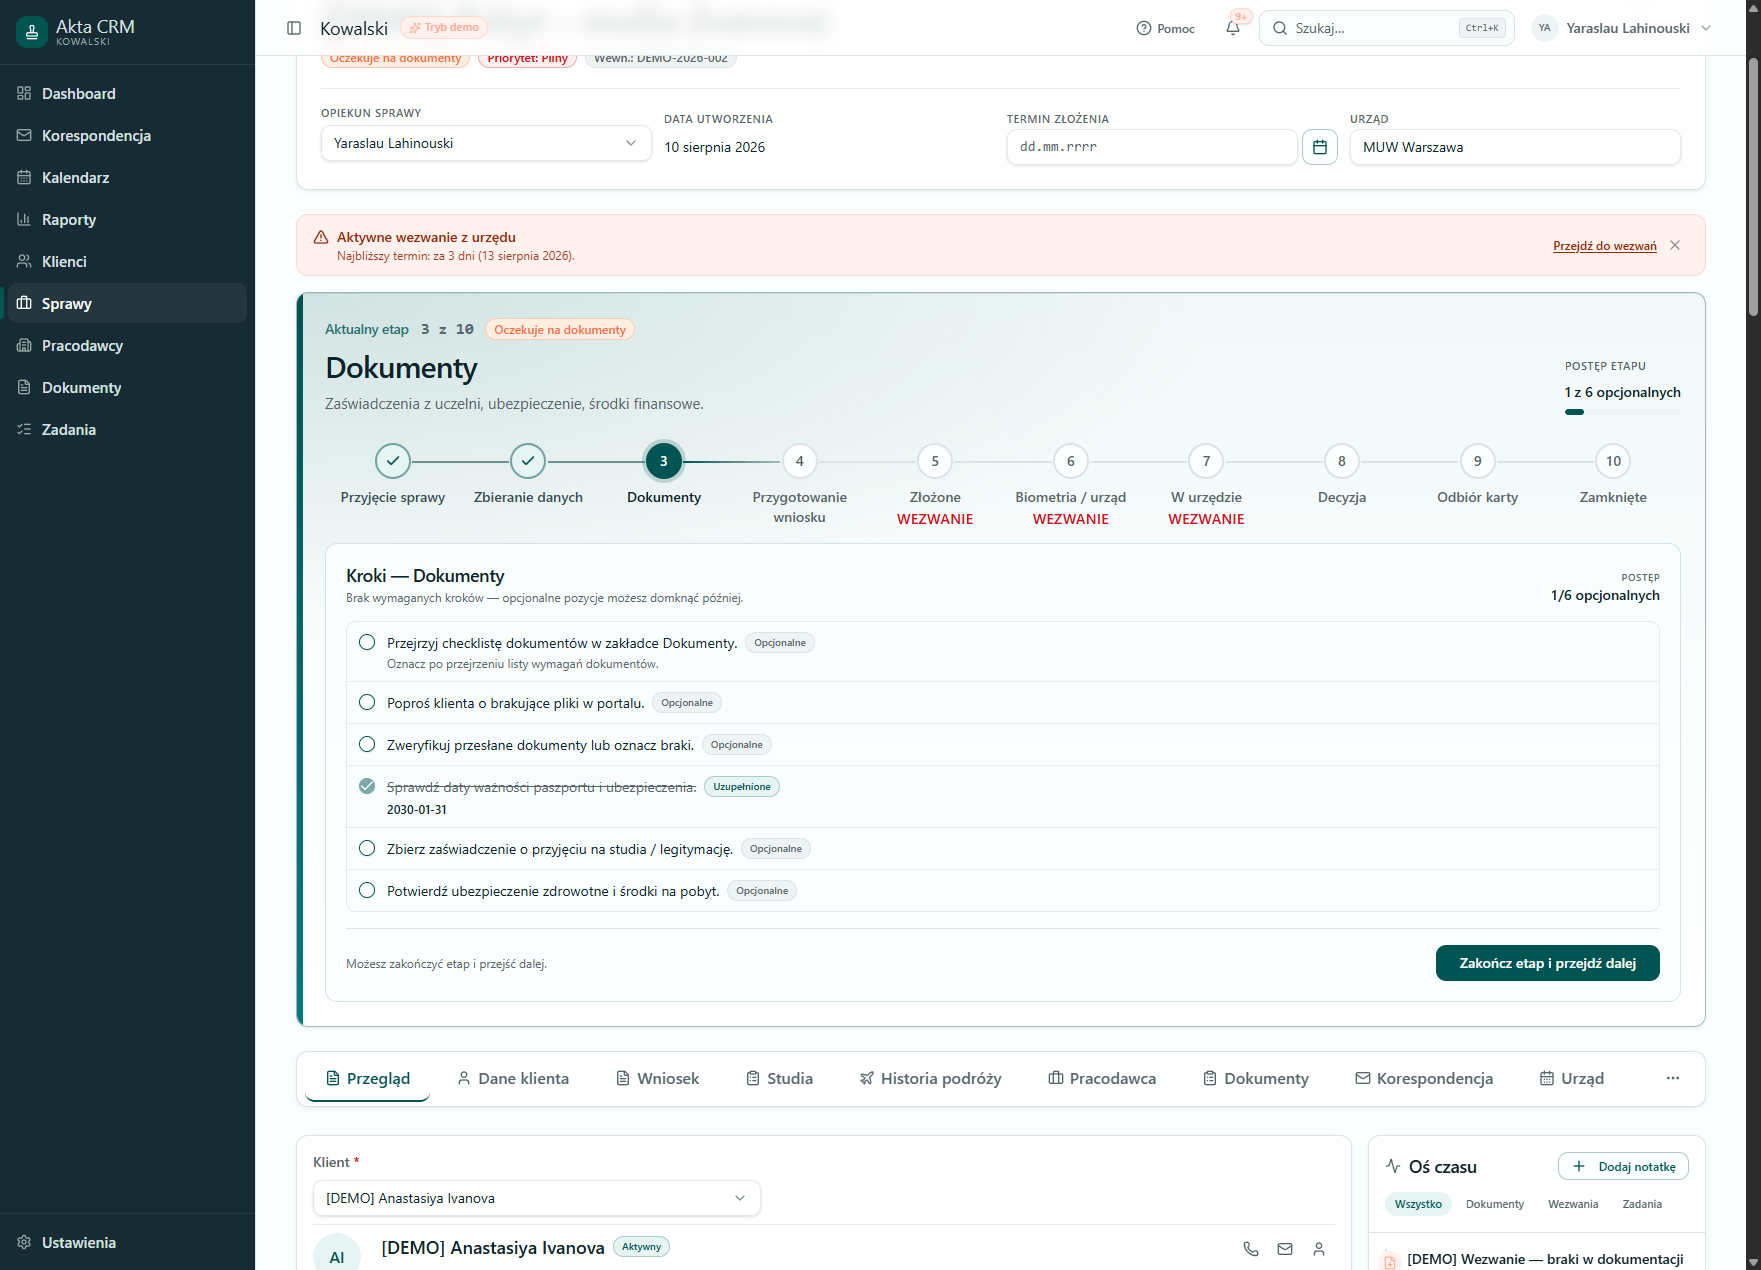Screen dimensions: 1761x1270
Task: Switch to the Dane klienta tab
Action: point(512,1078)
